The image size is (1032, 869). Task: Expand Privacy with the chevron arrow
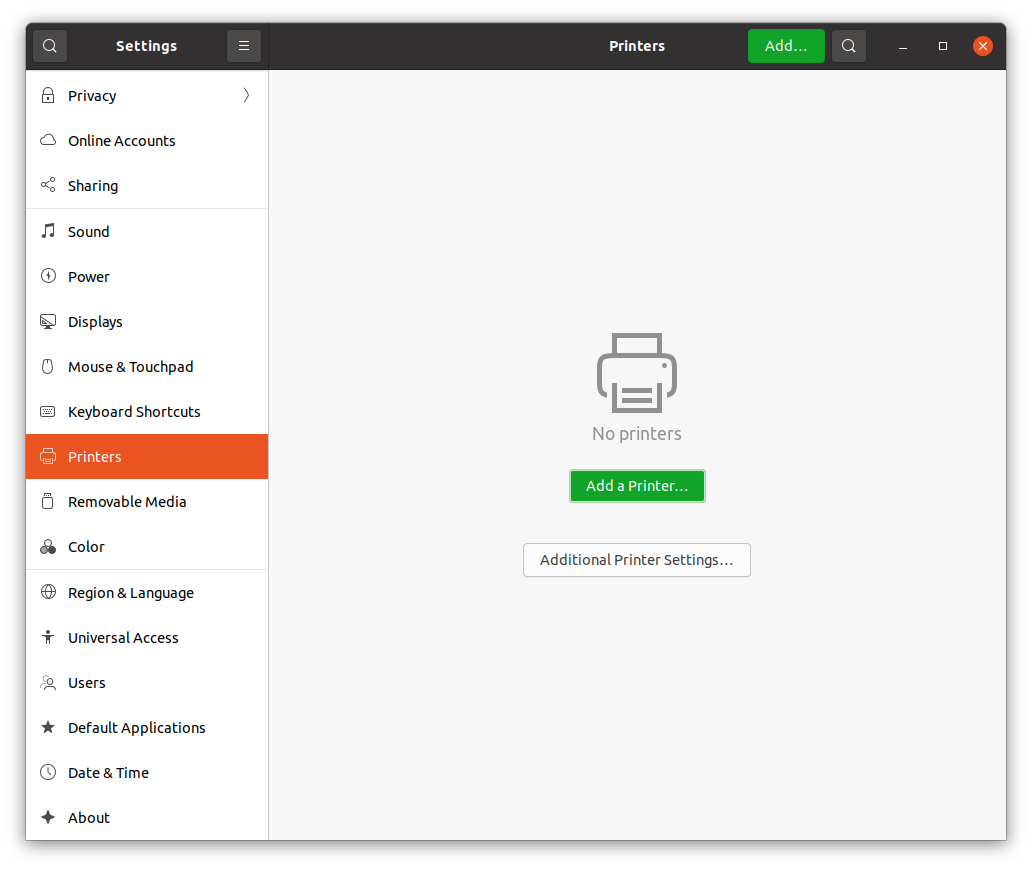point(246,96)
